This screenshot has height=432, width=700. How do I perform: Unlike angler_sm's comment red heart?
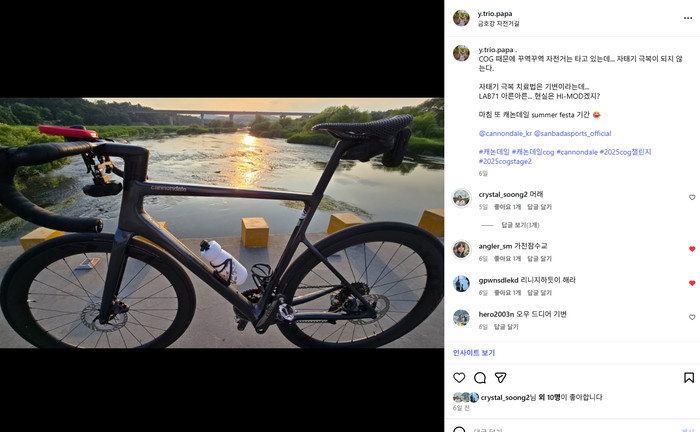point(692,249)
